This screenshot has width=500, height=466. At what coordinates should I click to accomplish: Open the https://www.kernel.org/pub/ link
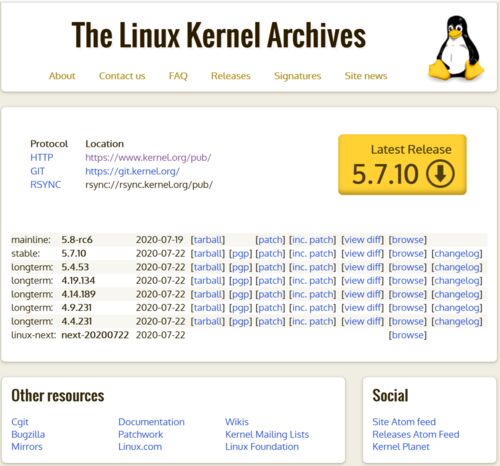148,157
